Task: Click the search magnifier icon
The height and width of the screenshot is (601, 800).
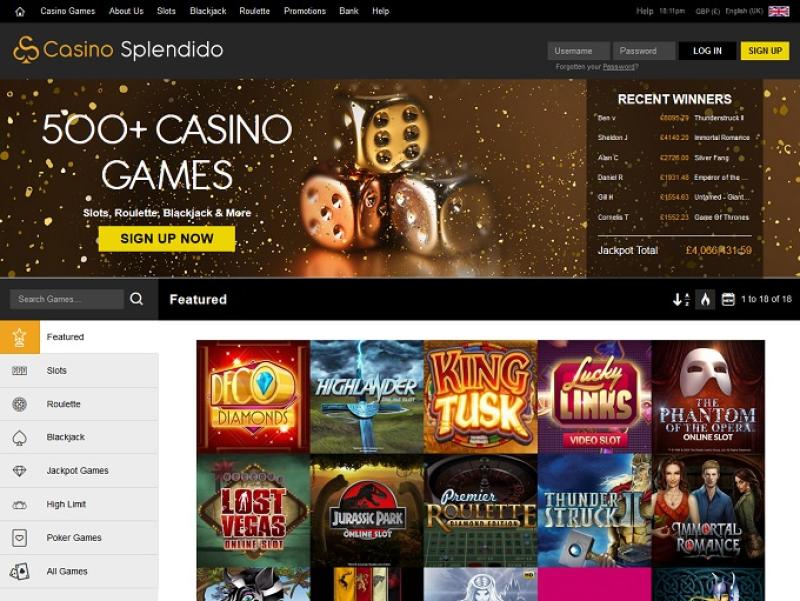Action: point(136,299)
